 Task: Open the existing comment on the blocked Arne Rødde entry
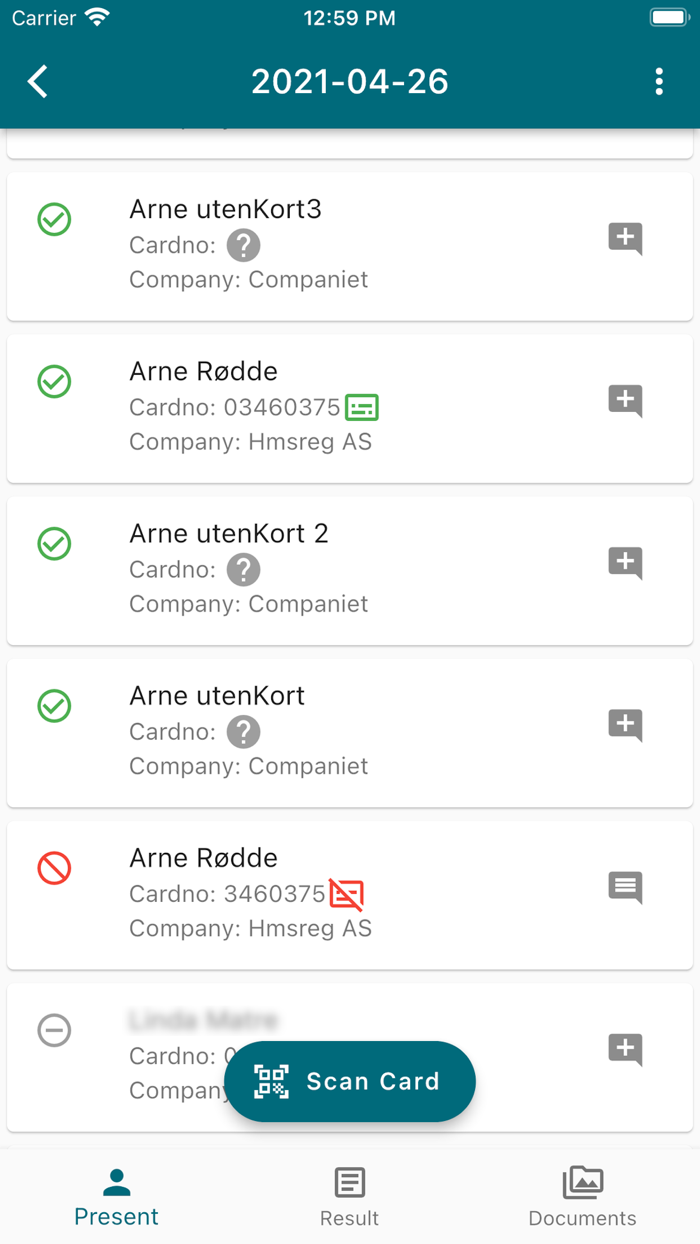pos(624,887)
